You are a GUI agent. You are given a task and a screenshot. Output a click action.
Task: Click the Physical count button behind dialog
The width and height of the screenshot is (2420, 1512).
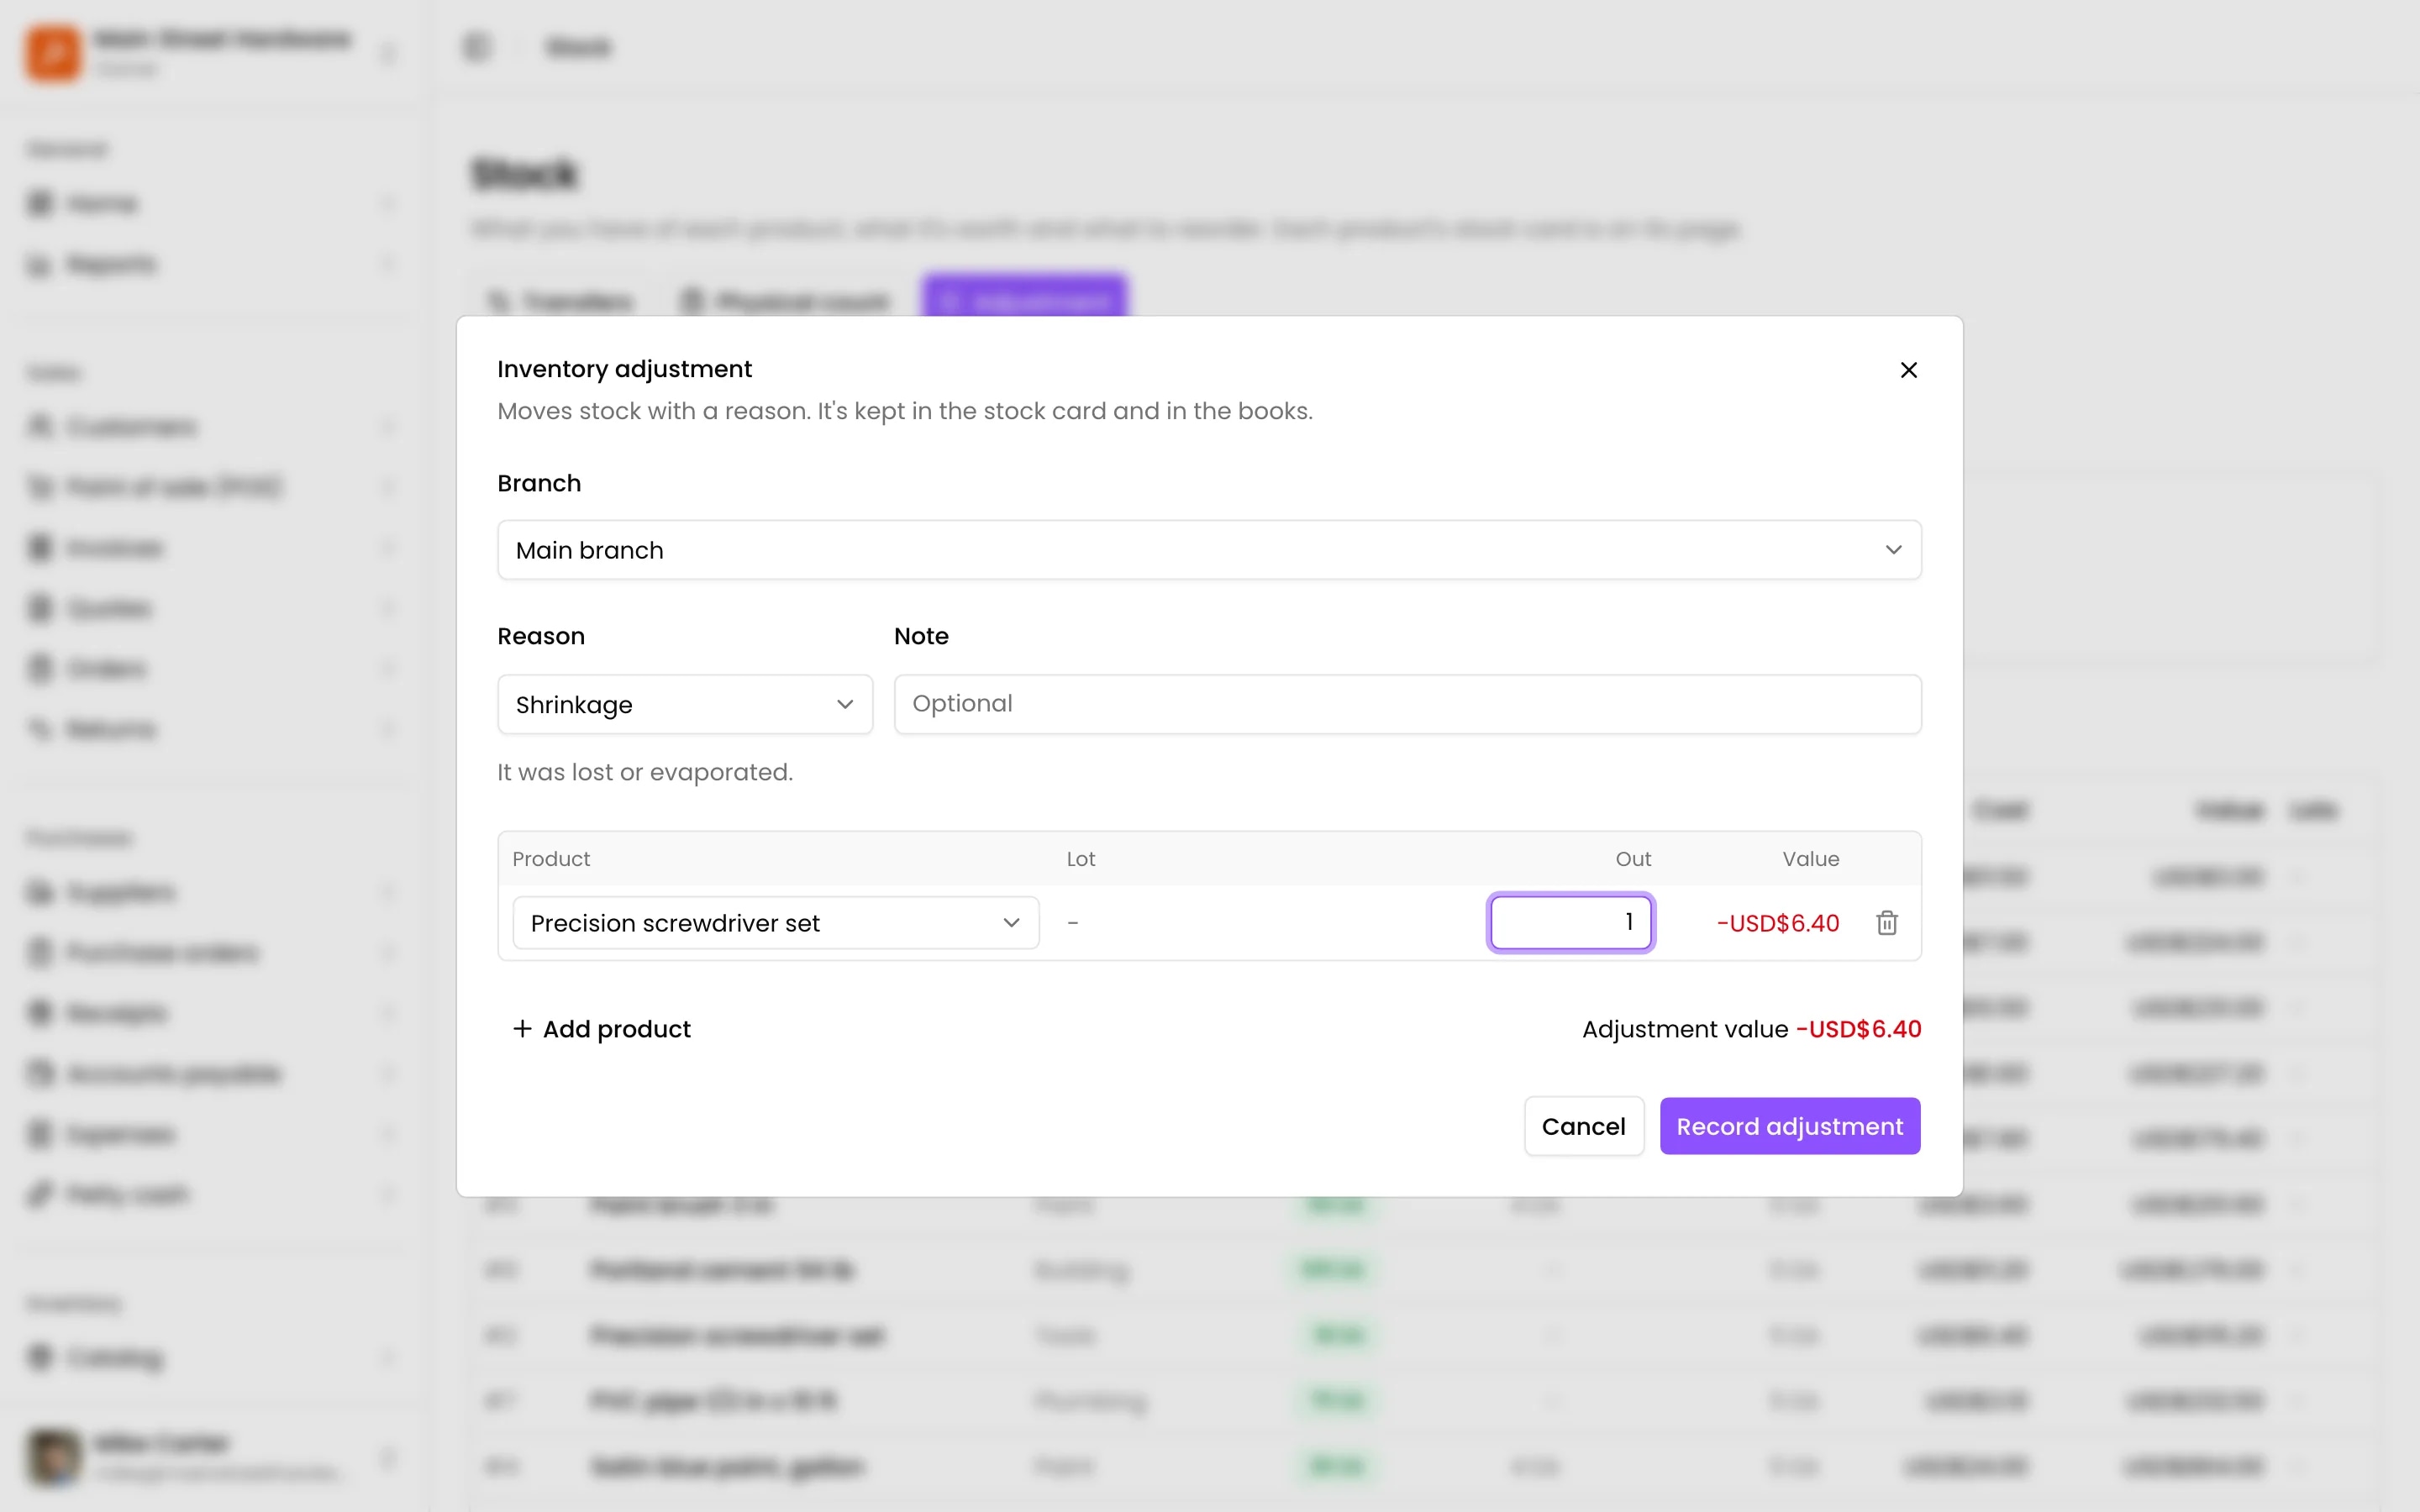[x=786, y=300]
